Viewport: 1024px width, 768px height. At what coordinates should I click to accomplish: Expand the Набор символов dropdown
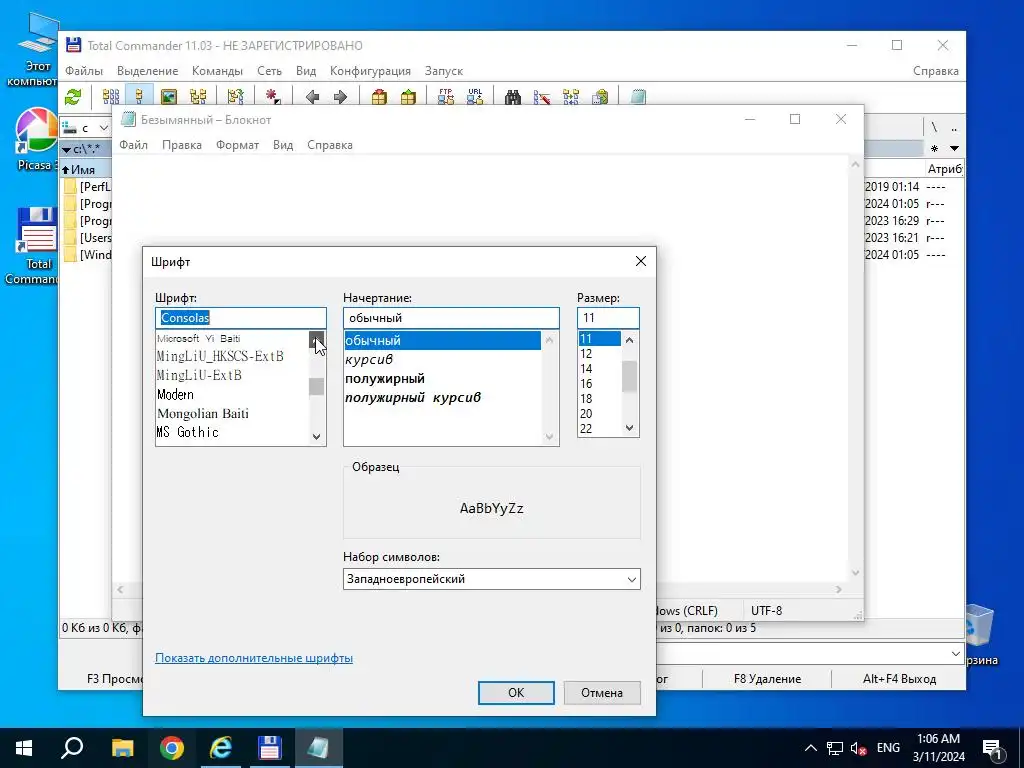[632, 579]
